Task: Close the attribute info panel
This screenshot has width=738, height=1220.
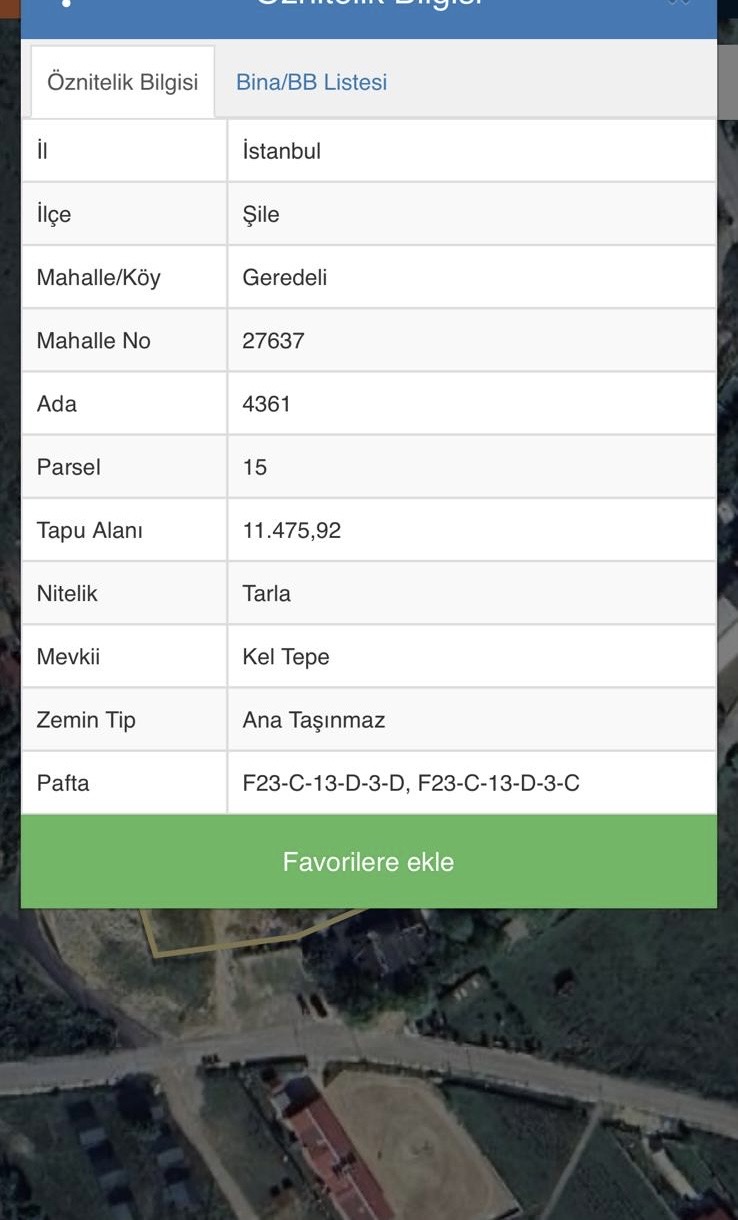Action: click(x=679, y=3)
